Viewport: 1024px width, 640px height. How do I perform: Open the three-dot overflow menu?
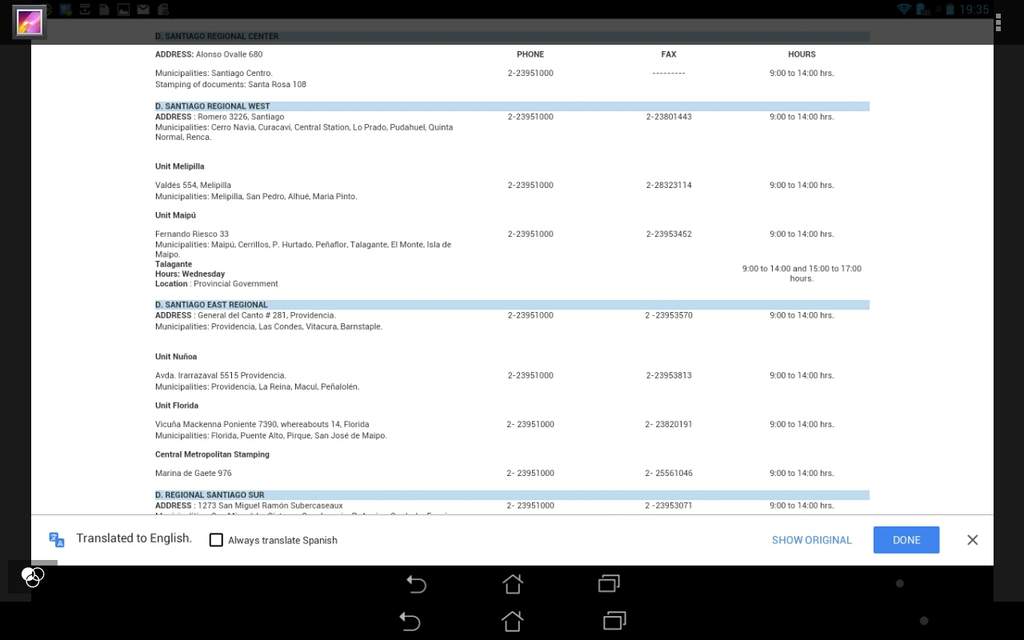point(998,22)
